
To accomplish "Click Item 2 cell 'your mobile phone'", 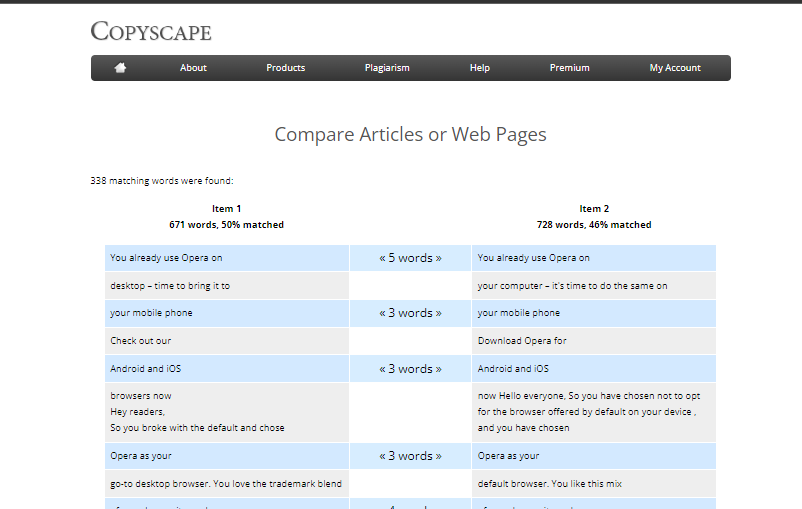I will tap(594, 313).
